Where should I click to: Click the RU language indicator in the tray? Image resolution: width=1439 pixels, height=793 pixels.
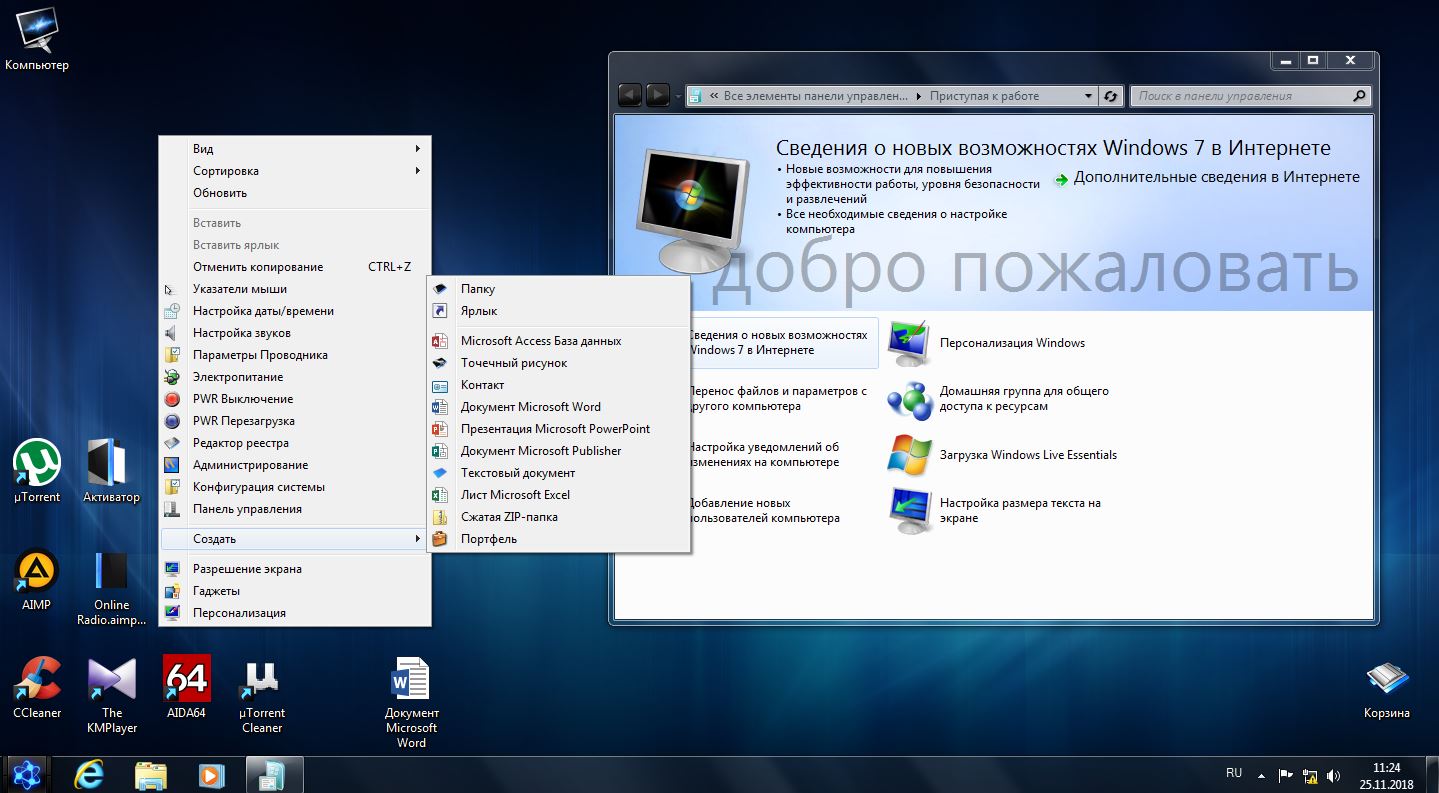(1234, 774)
